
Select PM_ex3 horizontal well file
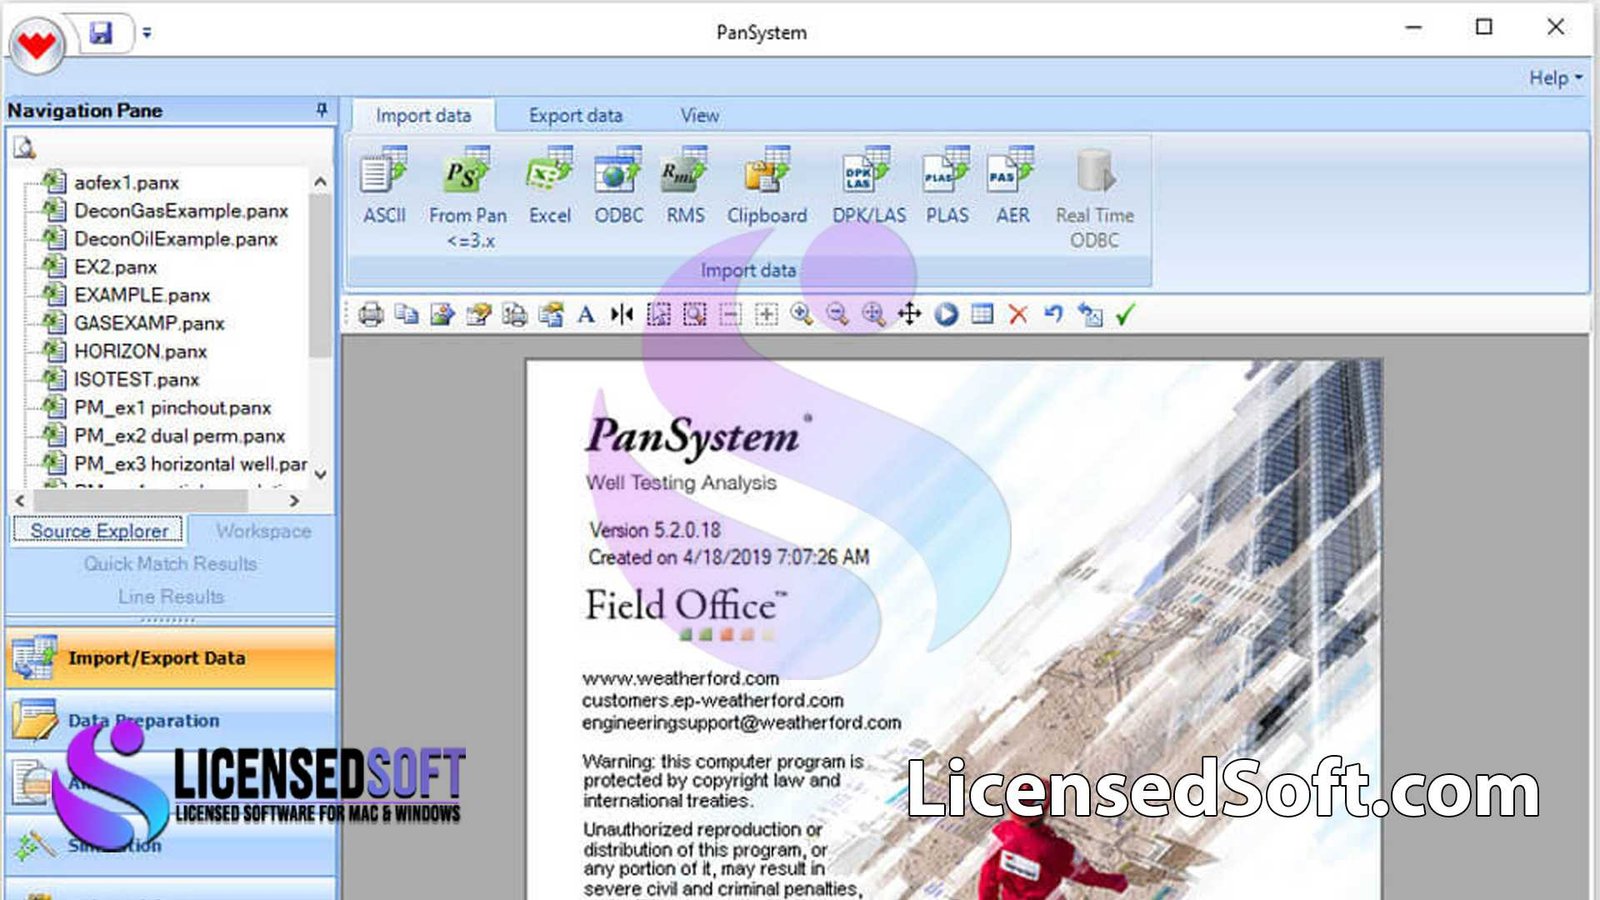pos(190,464)
